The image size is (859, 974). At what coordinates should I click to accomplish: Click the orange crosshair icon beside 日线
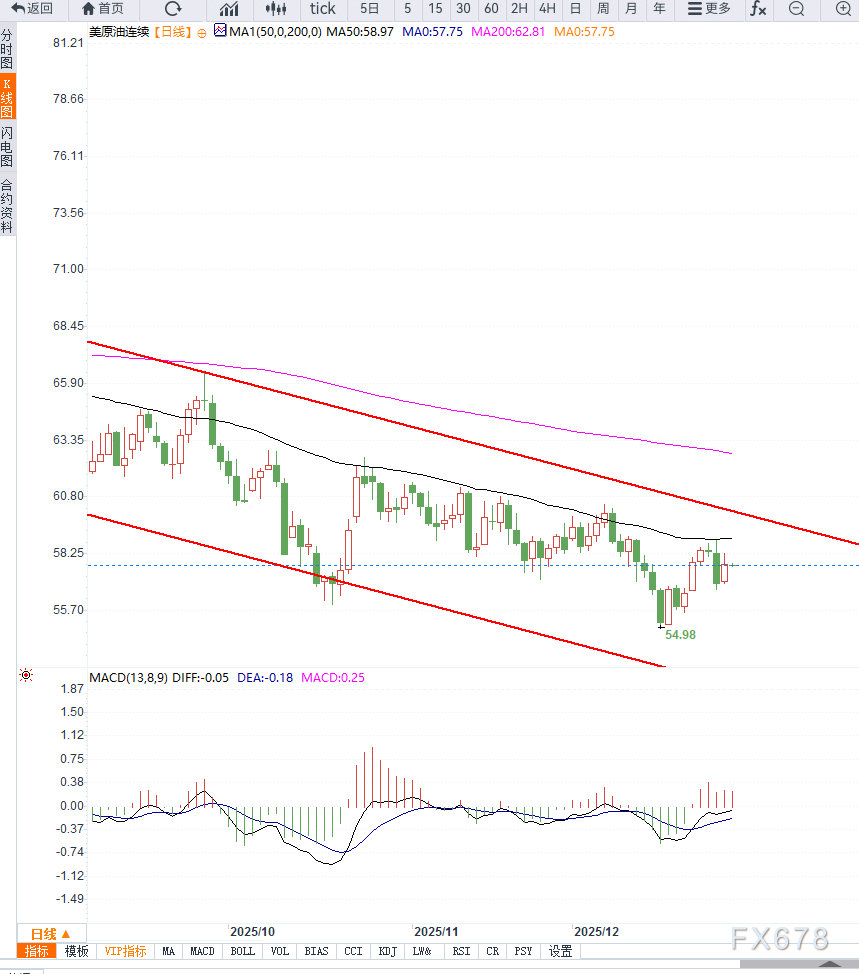click(x=202, y=33)
